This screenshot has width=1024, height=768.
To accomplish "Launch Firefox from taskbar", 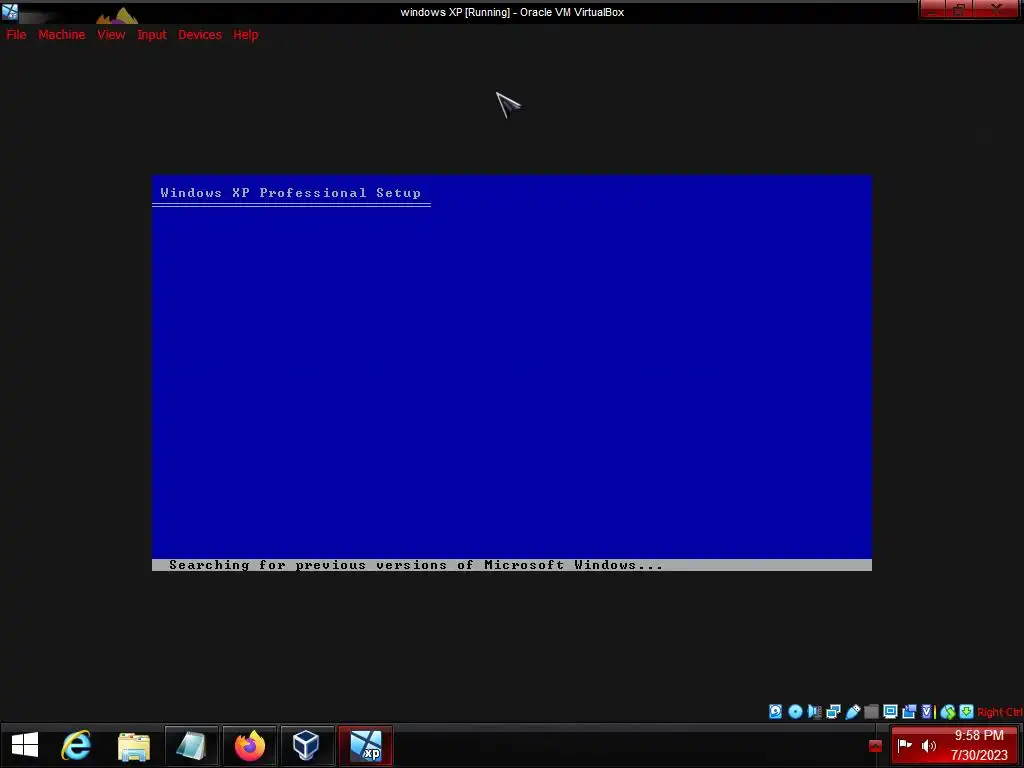I will 249,745.
